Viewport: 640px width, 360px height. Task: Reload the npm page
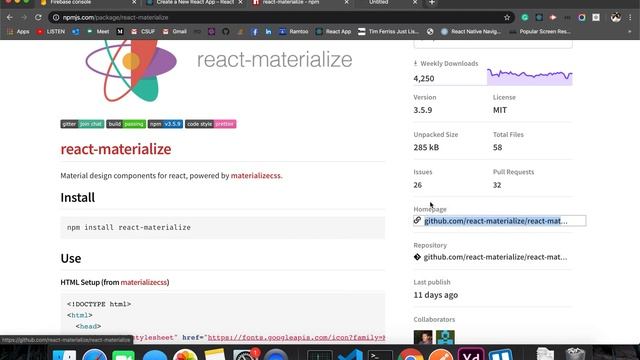(x=38, y=18)
